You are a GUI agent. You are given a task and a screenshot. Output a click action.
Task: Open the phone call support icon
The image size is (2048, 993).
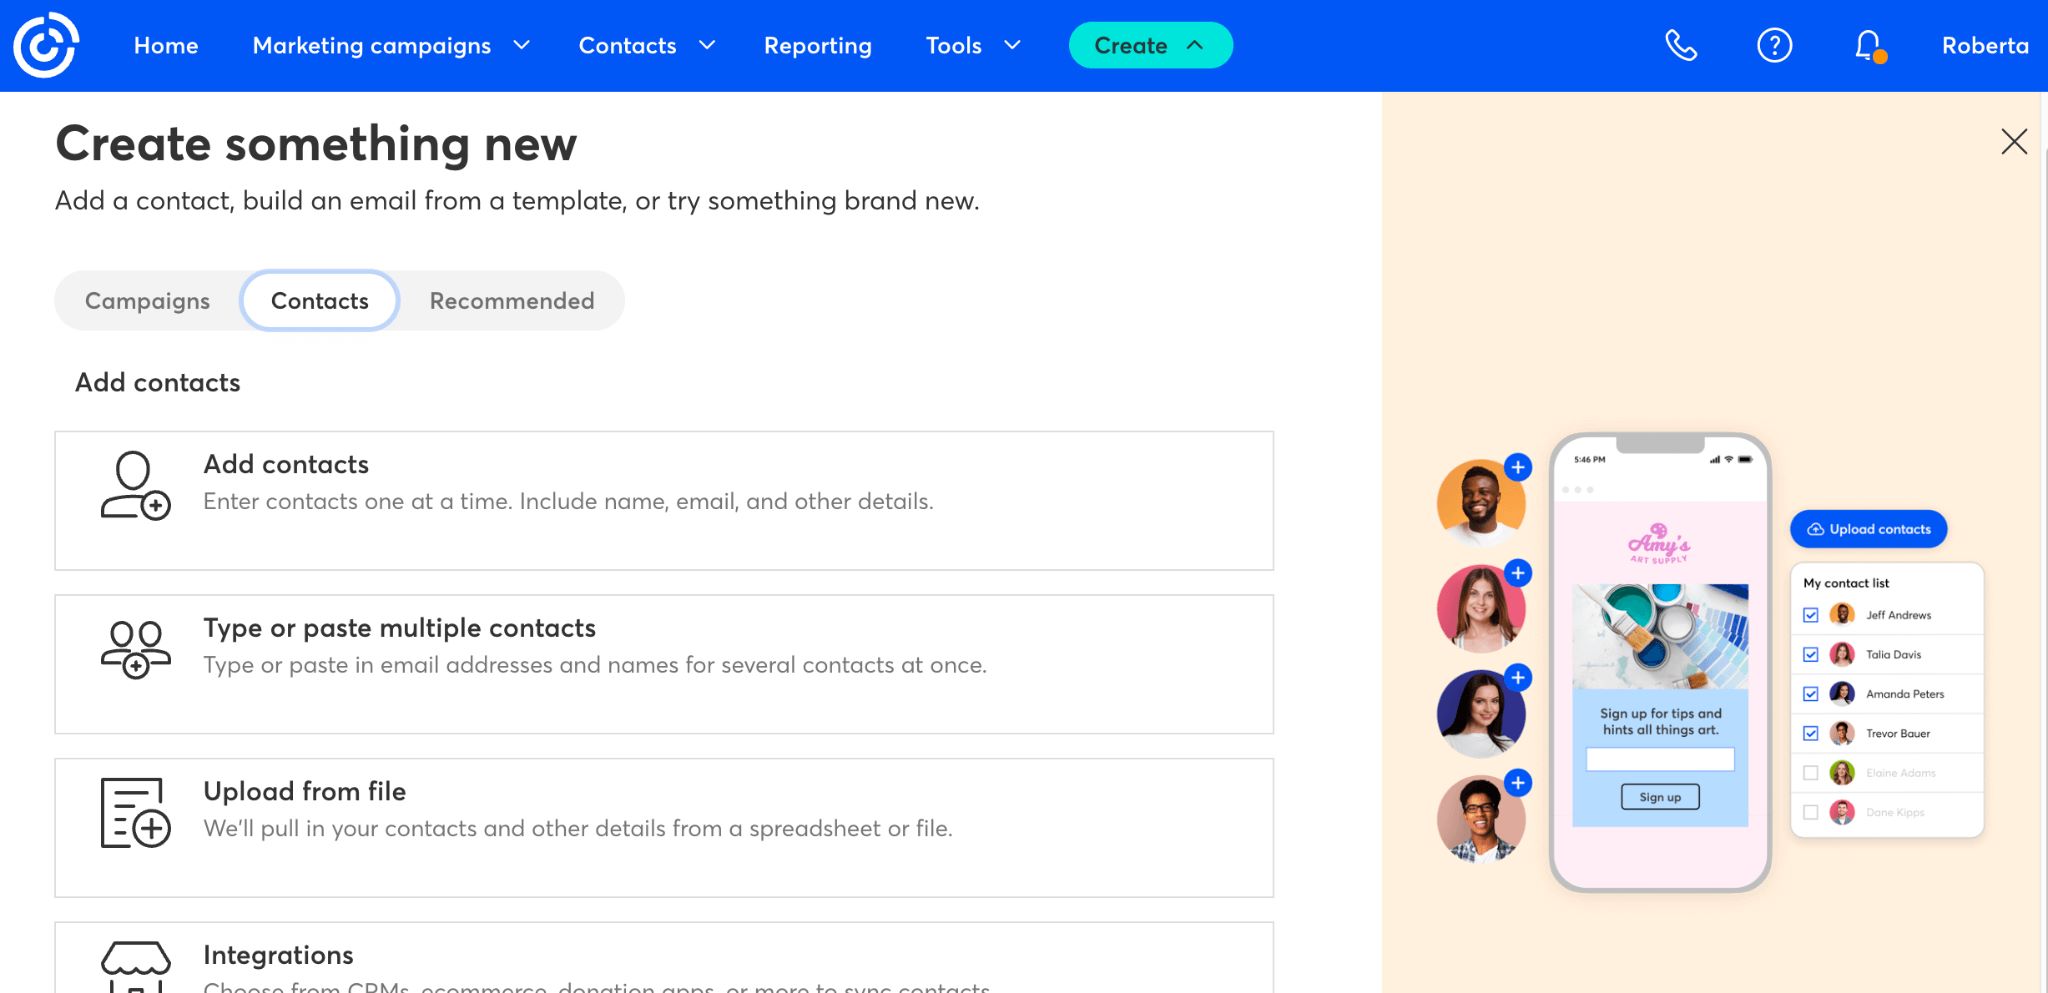pos(1680,45)
